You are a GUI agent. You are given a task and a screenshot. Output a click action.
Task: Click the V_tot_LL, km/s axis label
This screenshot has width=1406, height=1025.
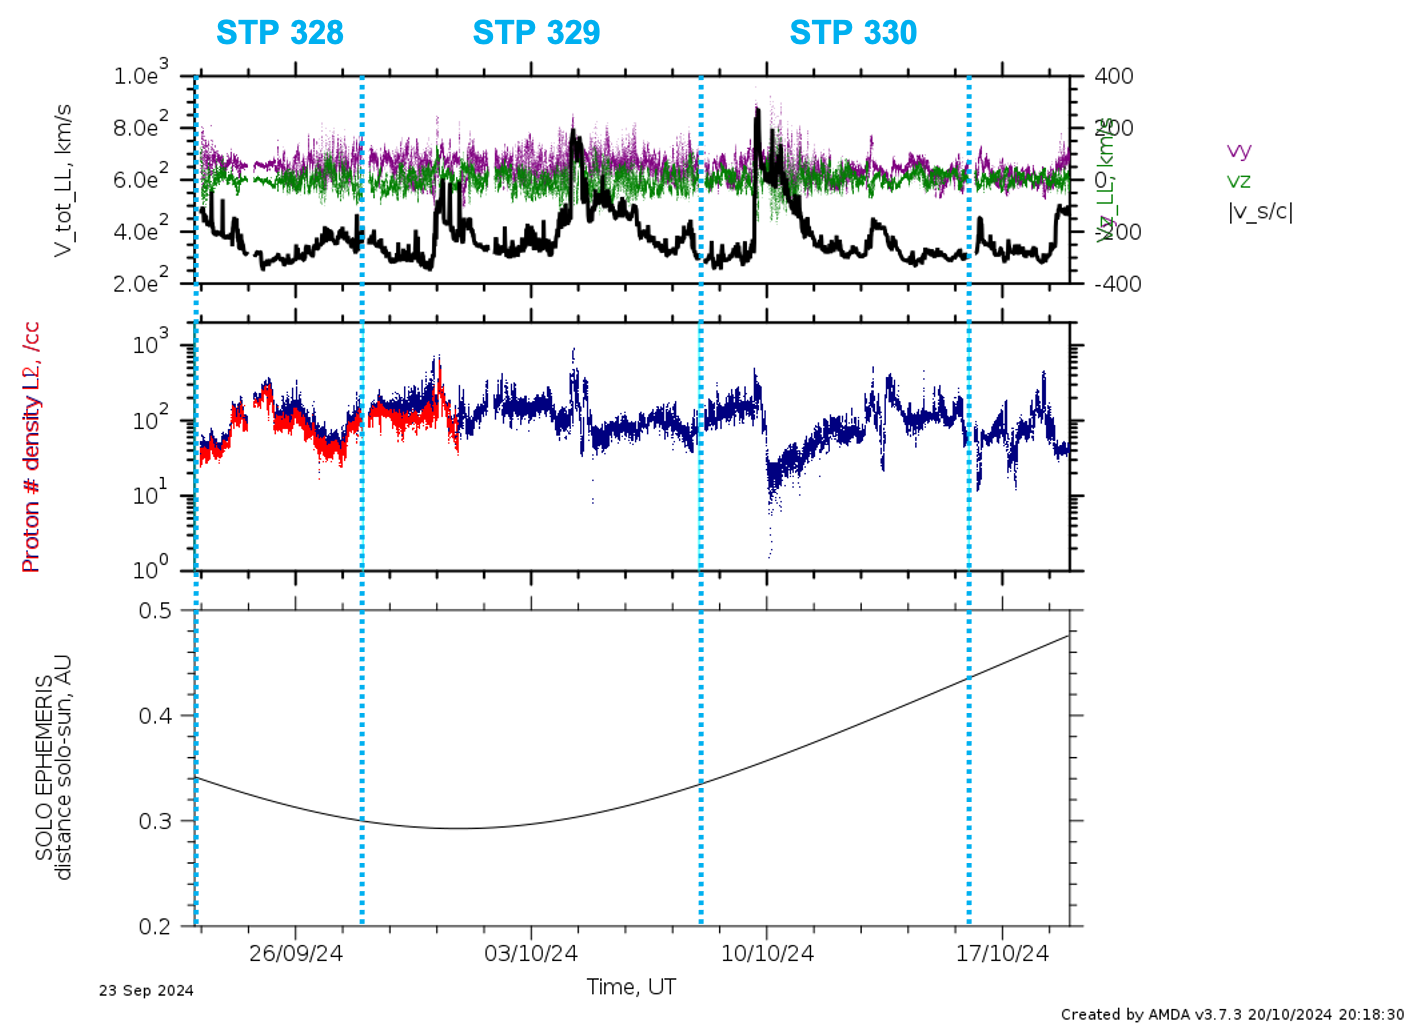63,180
